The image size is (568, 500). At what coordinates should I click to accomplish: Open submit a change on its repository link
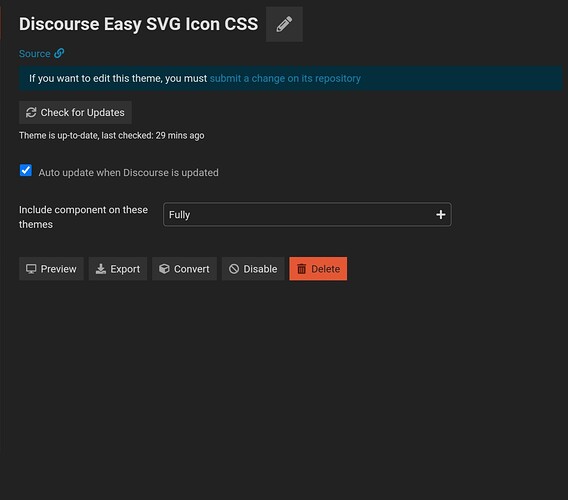point(285,78)
